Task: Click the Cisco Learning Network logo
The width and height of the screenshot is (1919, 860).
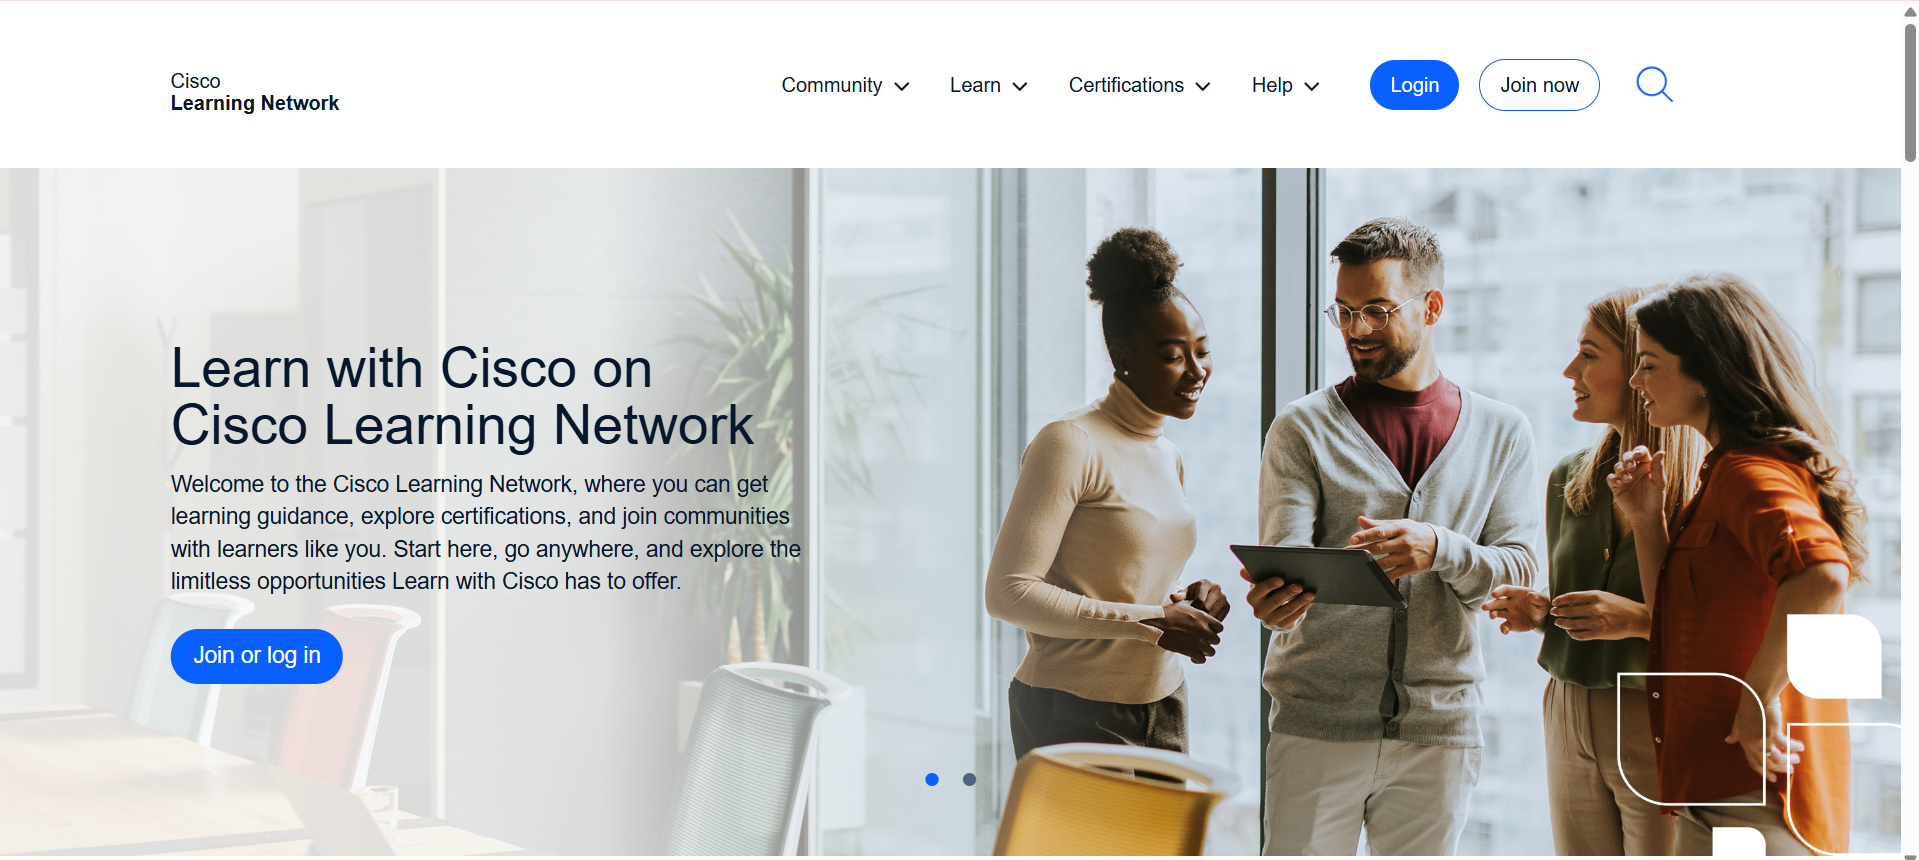Action: click(254, 92)
